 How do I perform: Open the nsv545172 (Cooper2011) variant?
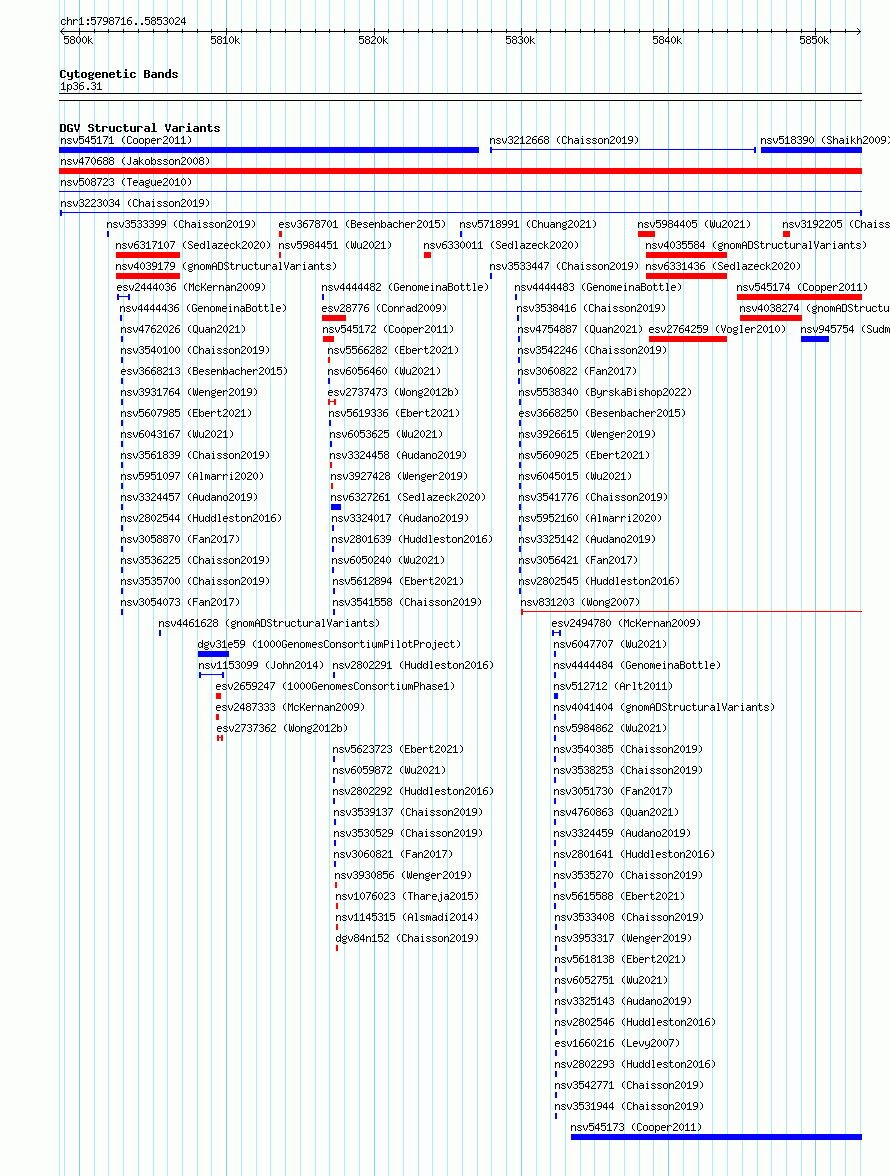coord(388,329)
